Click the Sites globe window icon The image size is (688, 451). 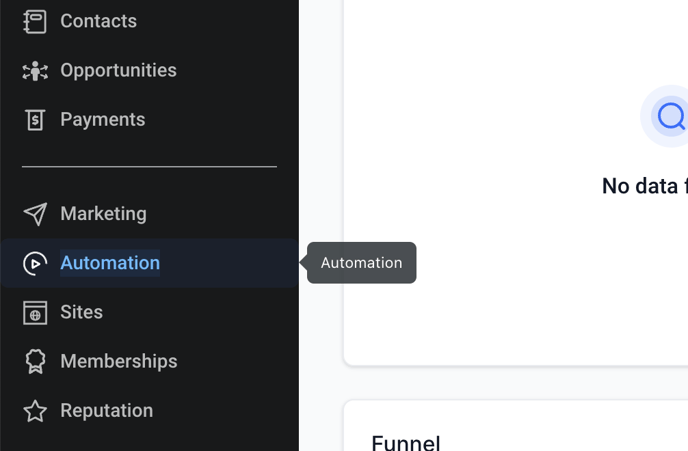pos(35,312)
